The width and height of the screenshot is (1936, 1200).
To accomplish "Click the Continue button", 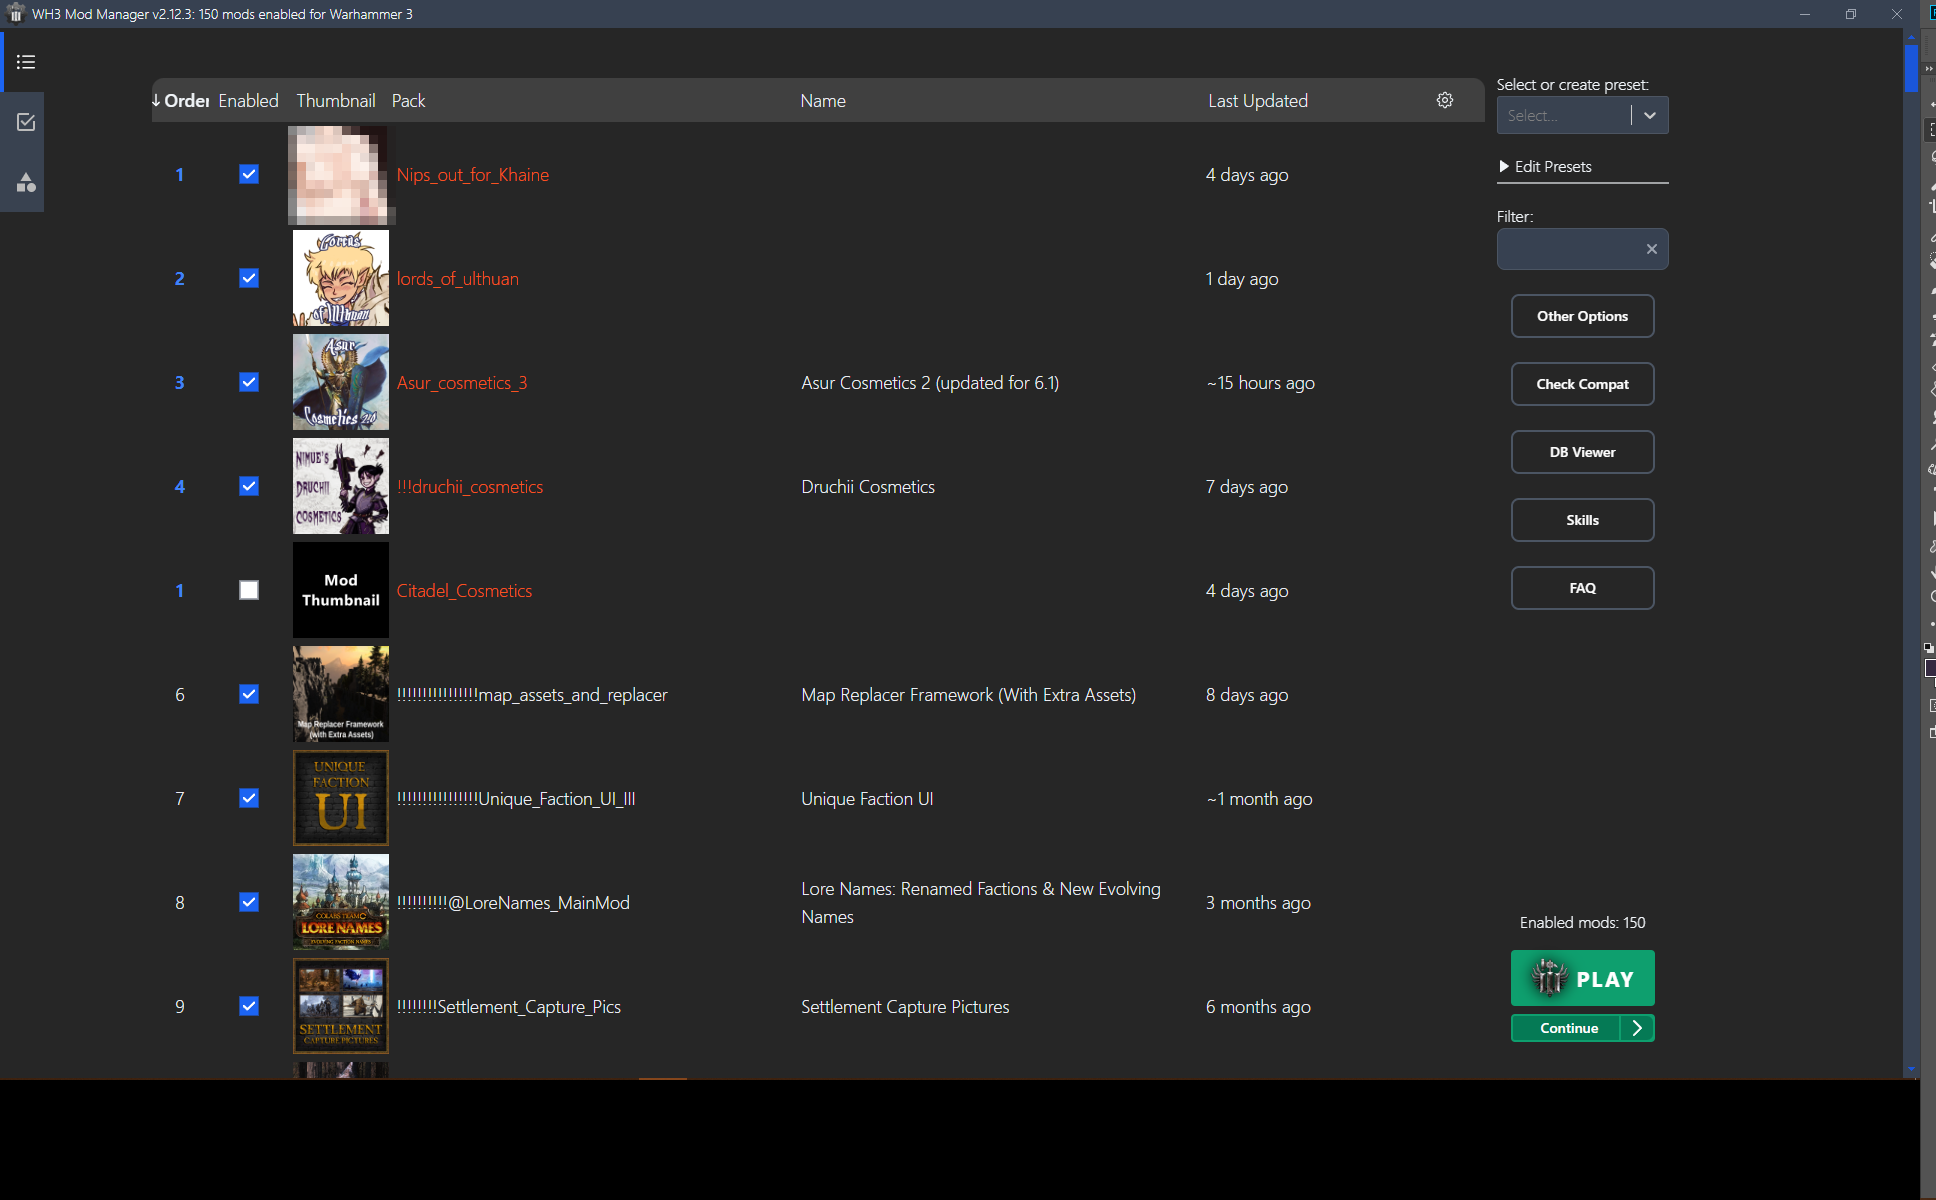I will click(x=1566, y=1028).
